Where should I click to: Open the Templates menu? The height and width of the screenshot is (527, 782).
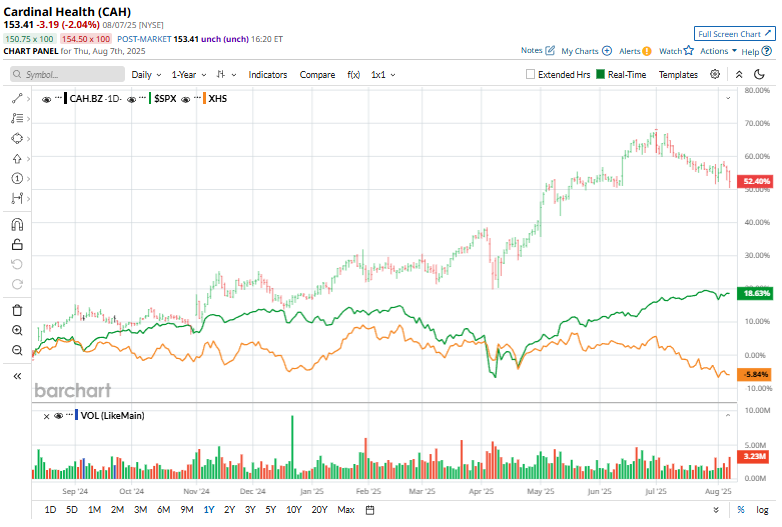click(678, 74)
